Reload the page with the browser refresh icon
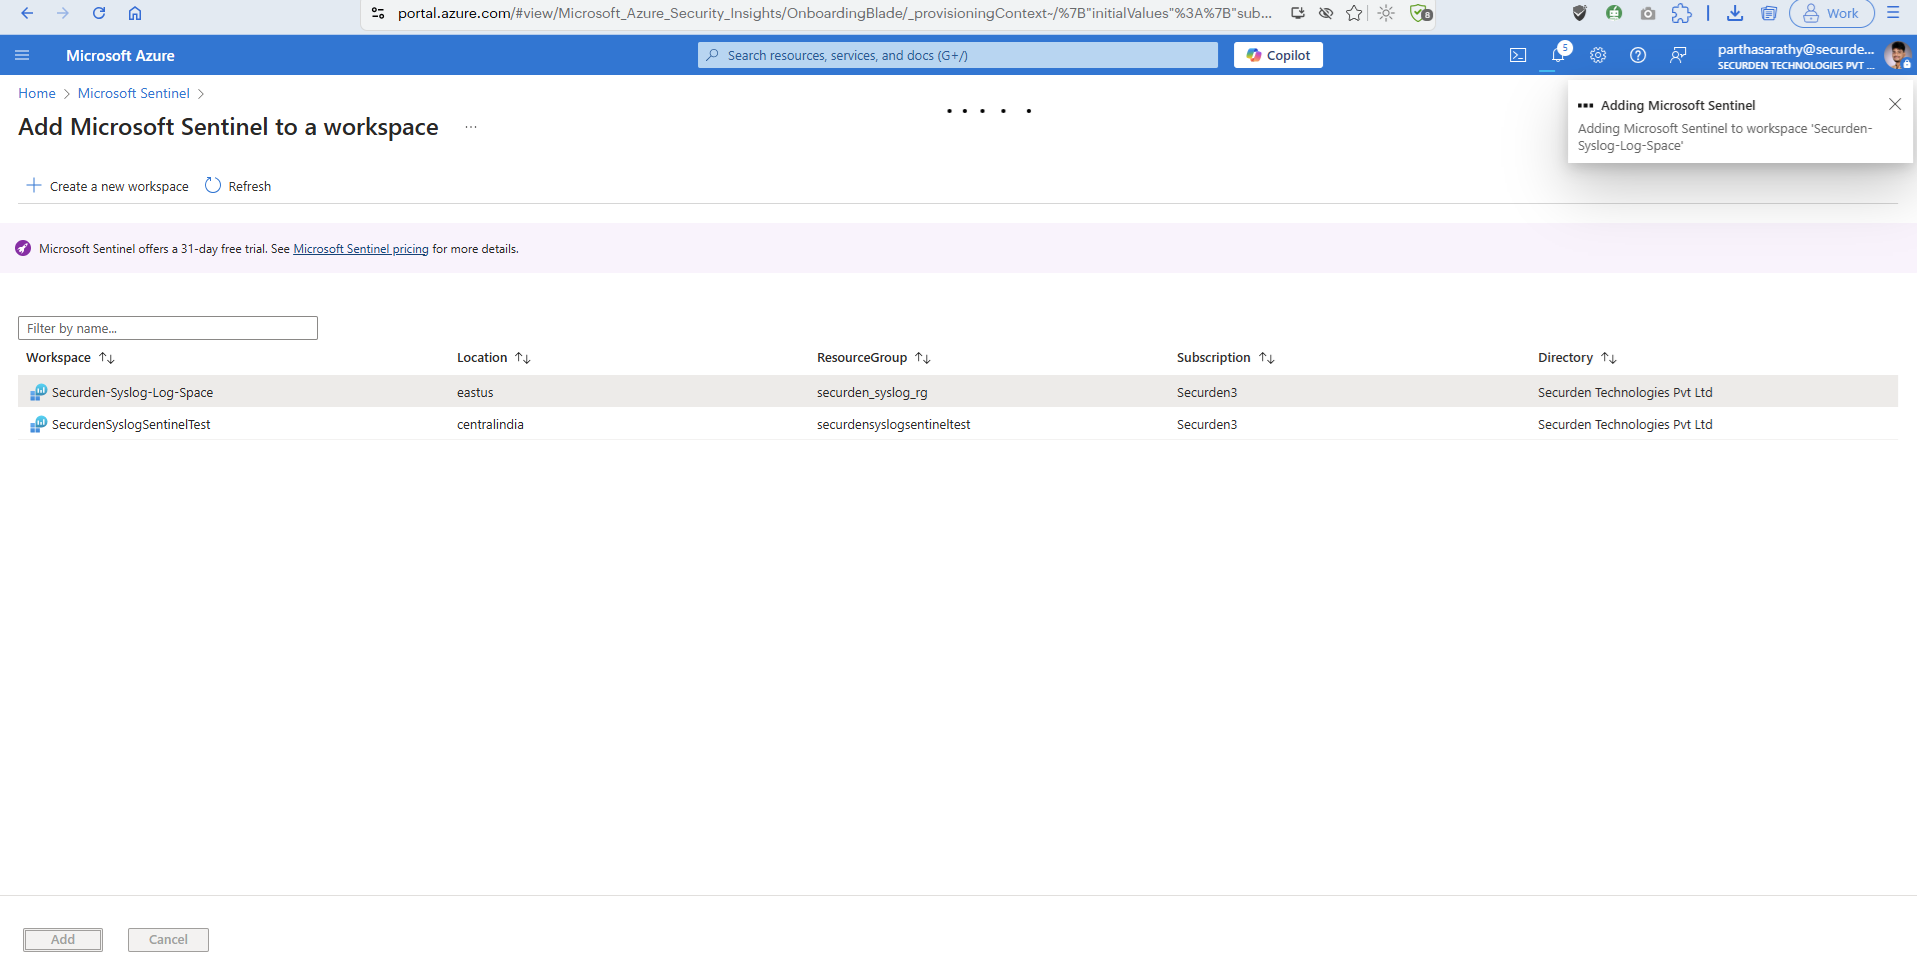Screen dimensions: 1917x962 [99, 13]
